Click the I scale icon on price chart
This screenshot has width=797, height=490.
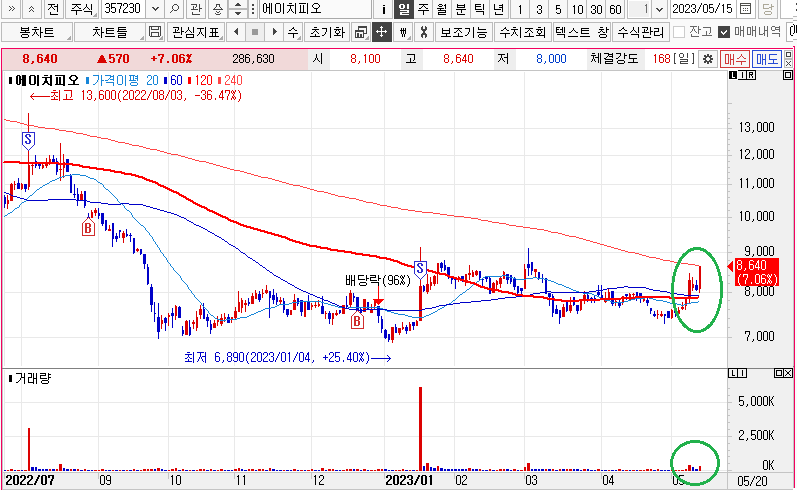[742, 75]
